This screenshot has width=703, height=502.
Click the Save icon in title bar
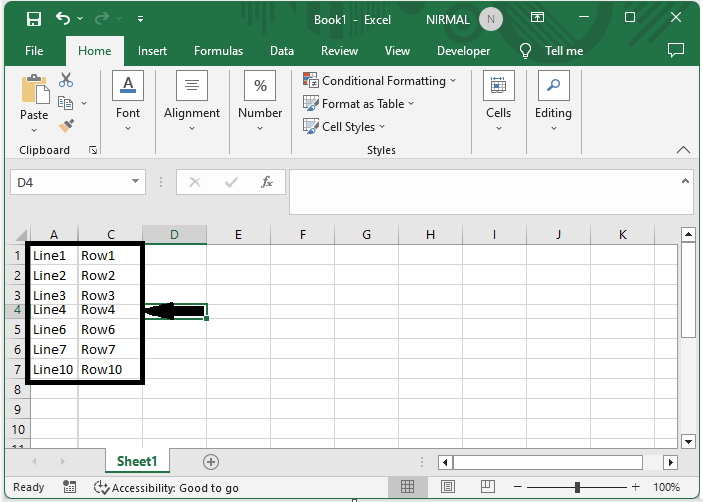pyautogui.click(x=34, y=19)
